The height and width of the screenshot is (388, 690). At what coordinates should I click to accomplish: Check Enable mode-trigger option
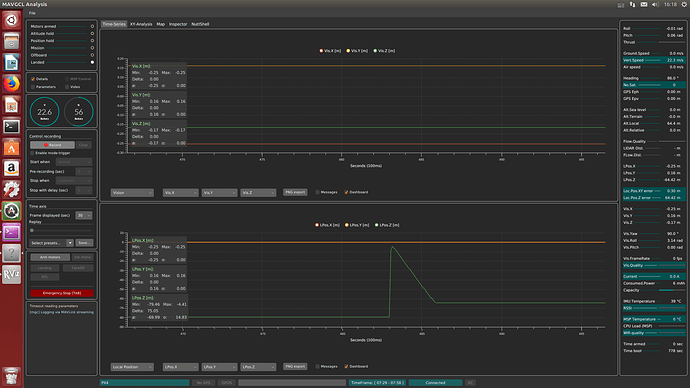pos(32,153)
